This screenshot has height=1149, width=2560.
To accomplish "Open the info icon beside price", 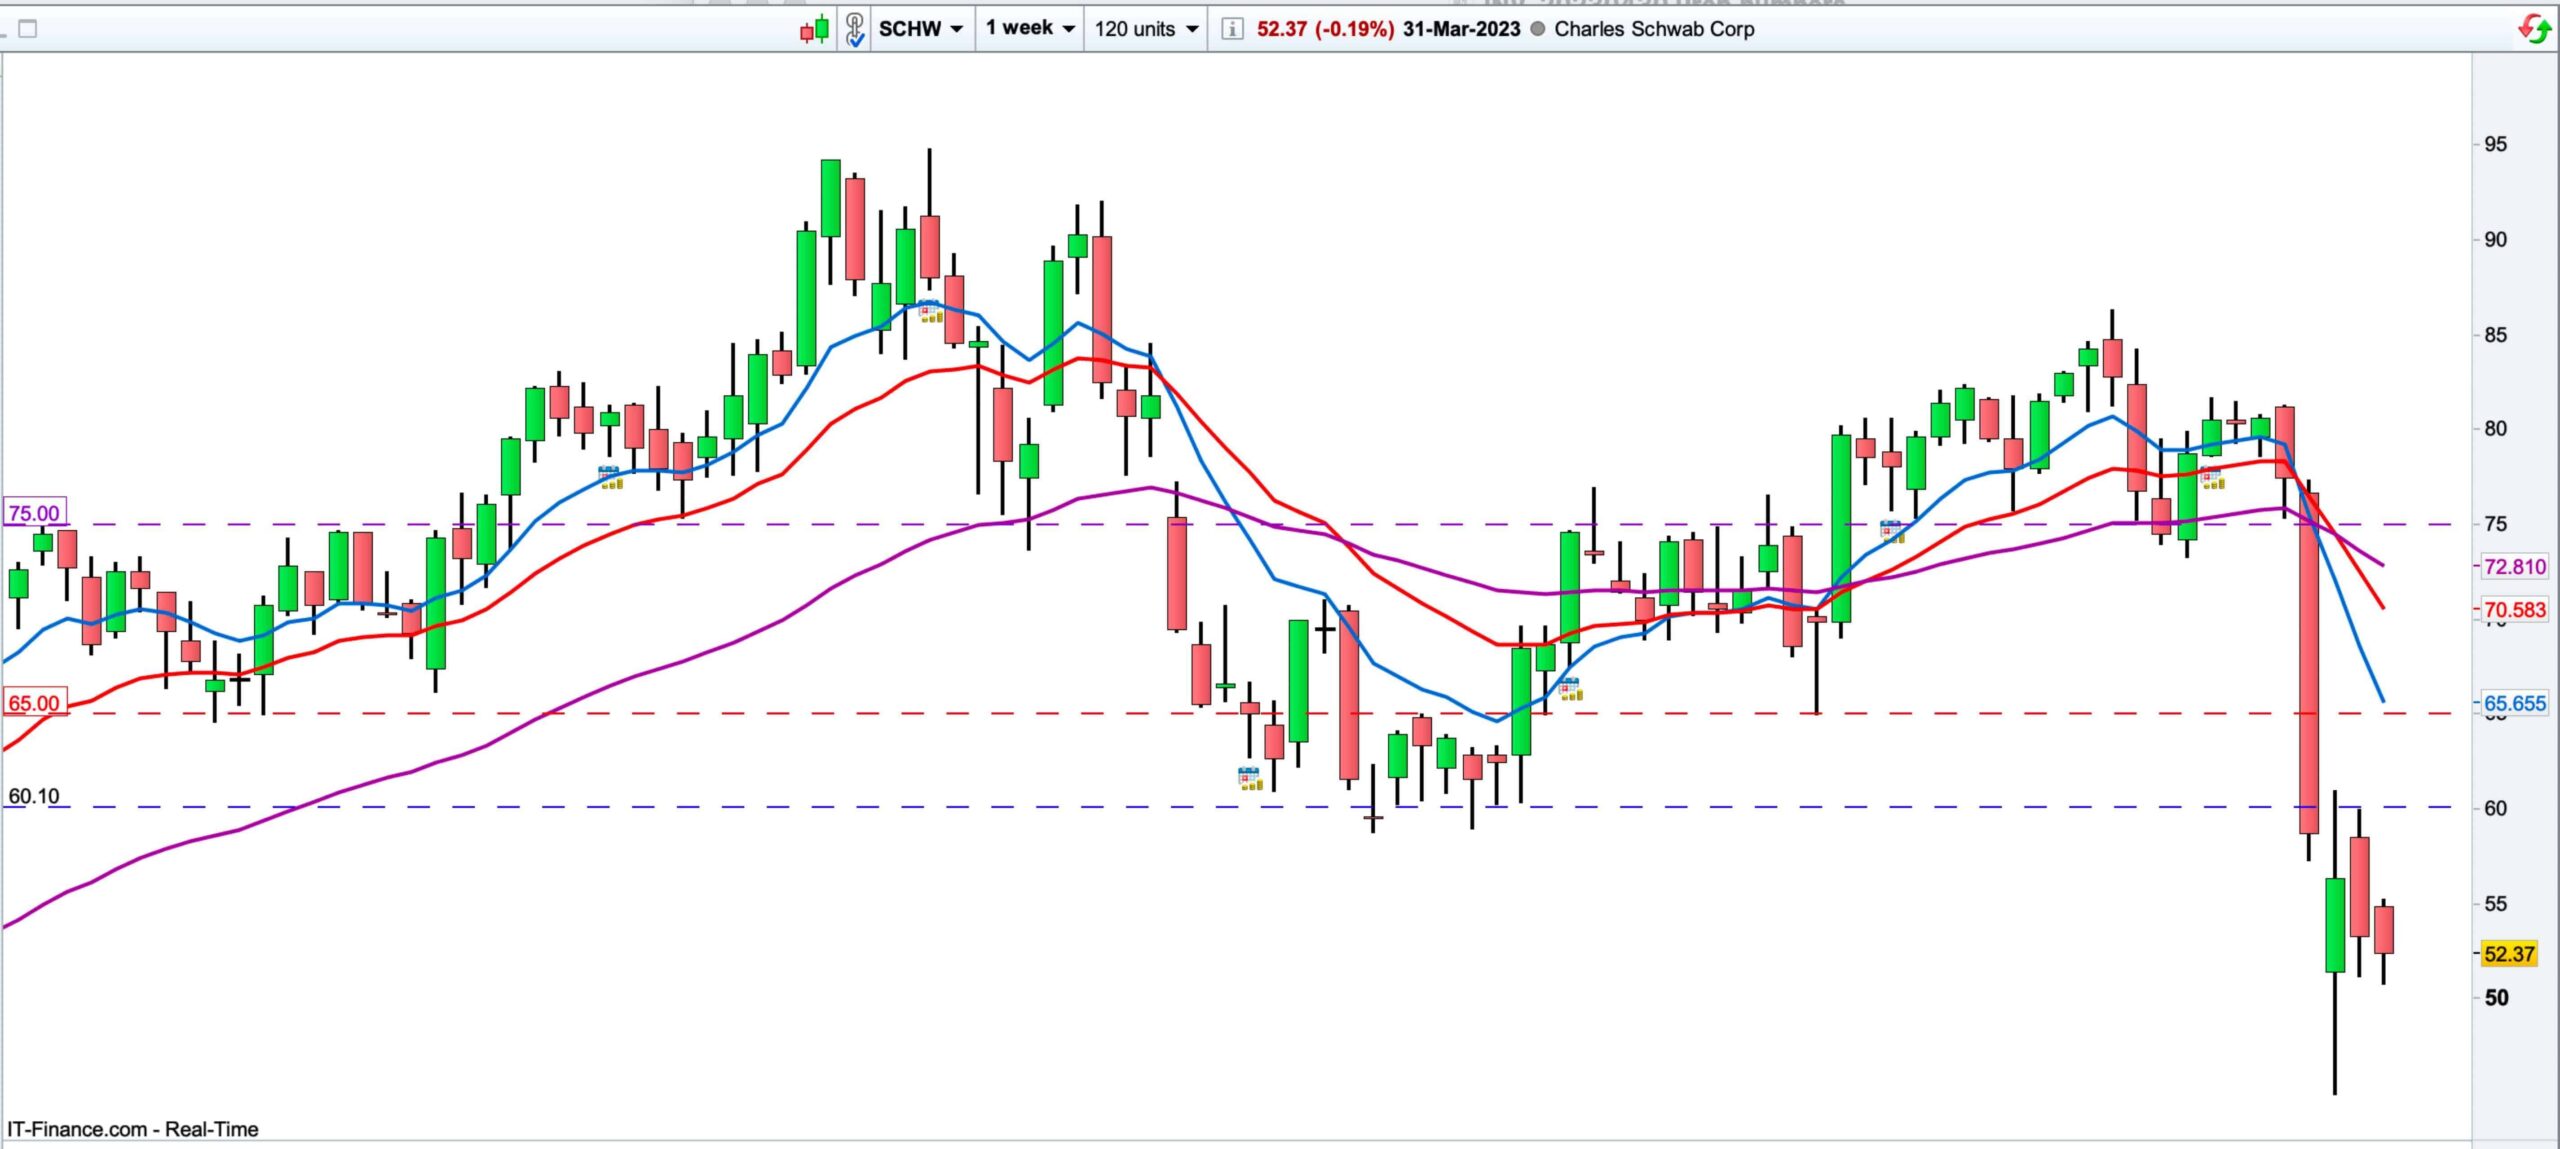I will click(x=1232, y=29).
